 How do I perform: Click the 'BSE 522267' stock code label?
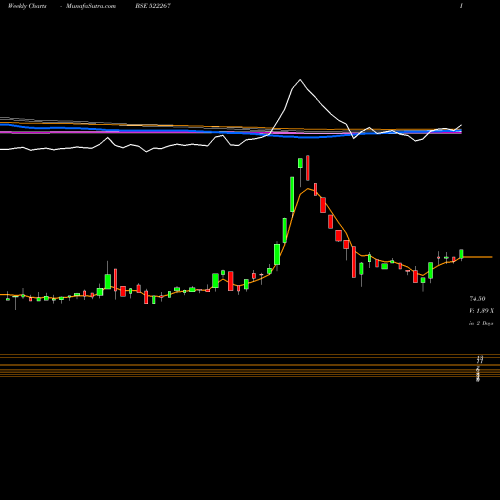[x=153, y=6]
